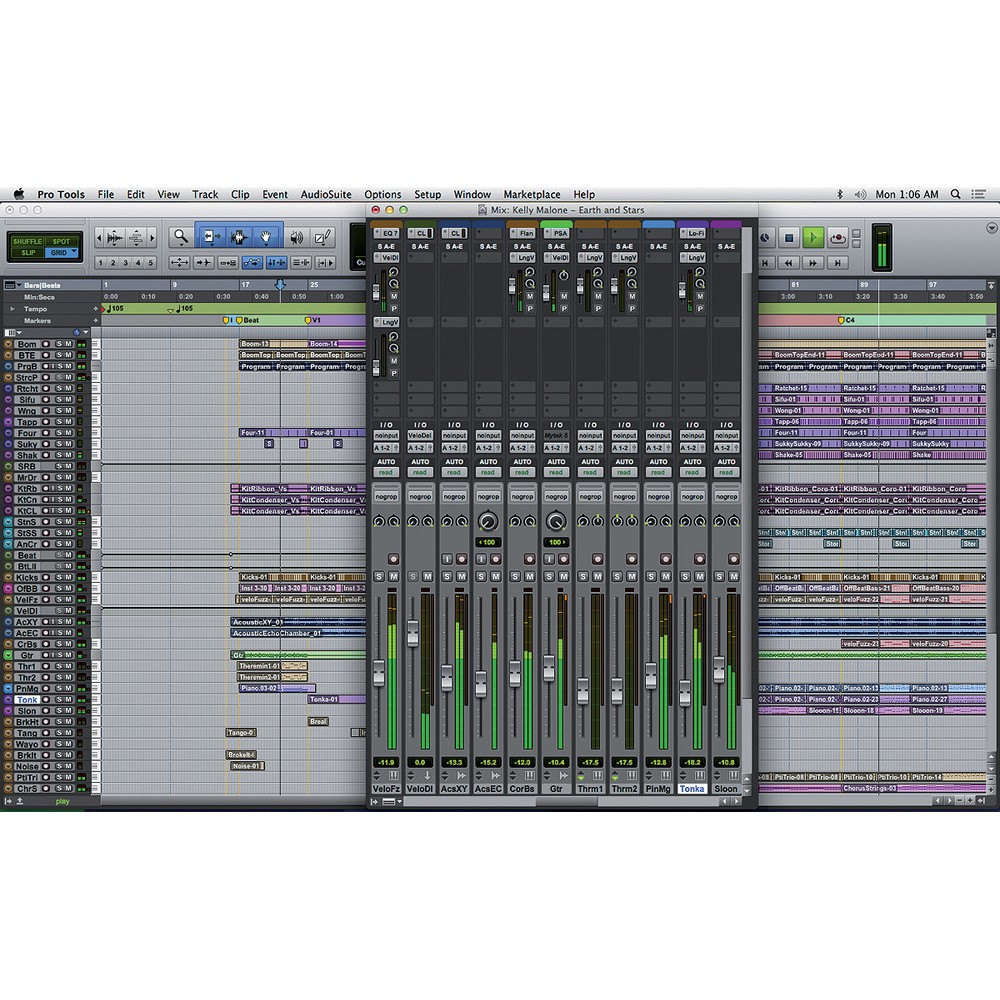Click the Gtr channel volume fader
The height and width of the screenshot is (1000, 1000).
tap(549, 668)
